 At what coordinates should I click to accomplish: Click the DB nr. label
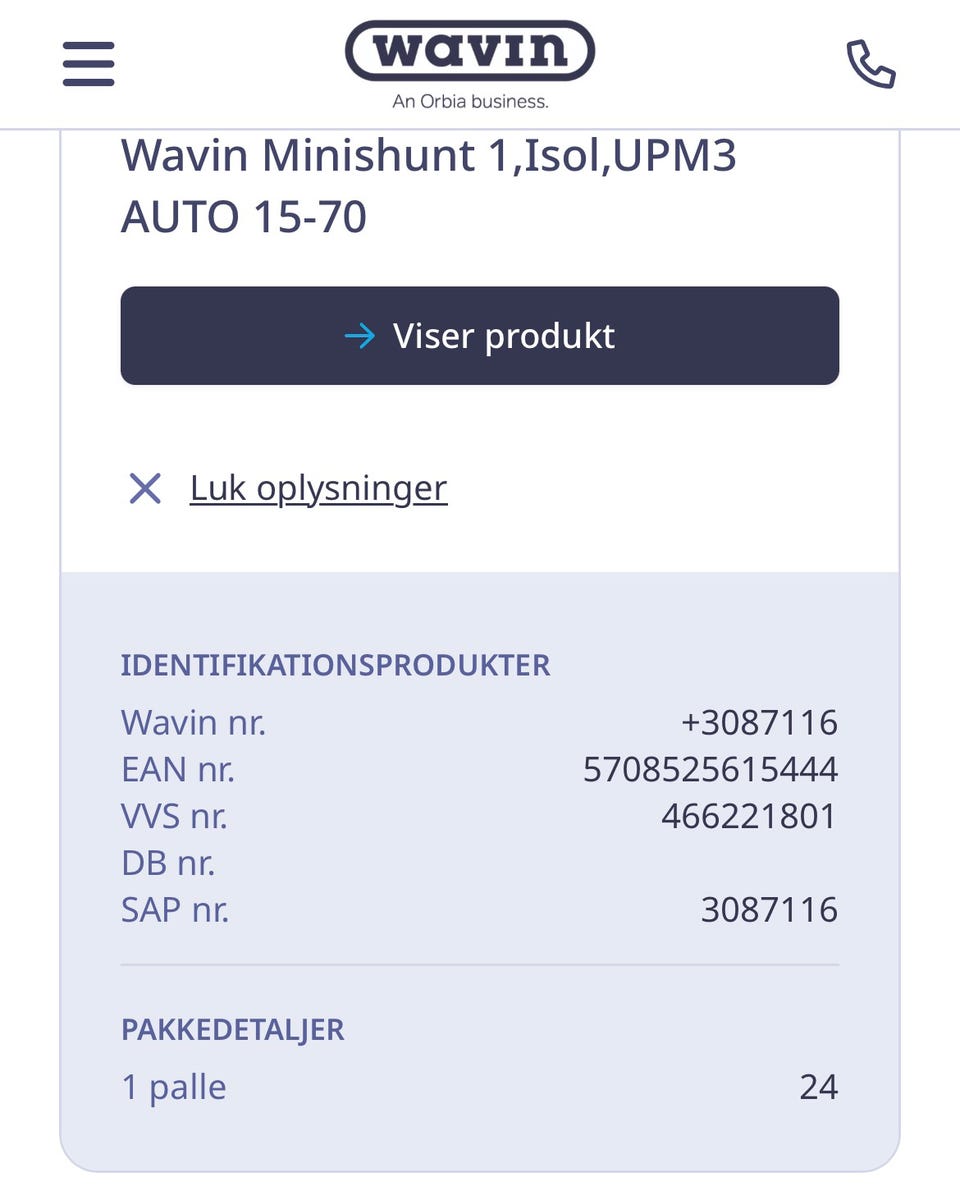point(168,863)
